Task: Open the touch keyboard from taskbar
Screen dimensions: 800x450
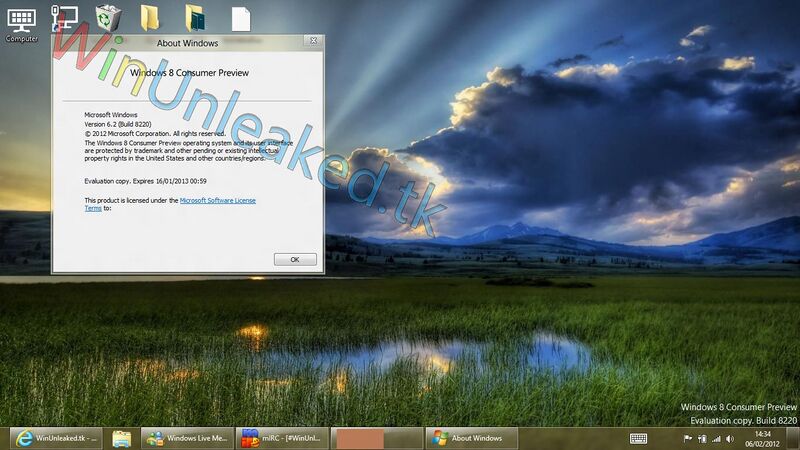Action: pyautogui.click(x=638, y=438)
